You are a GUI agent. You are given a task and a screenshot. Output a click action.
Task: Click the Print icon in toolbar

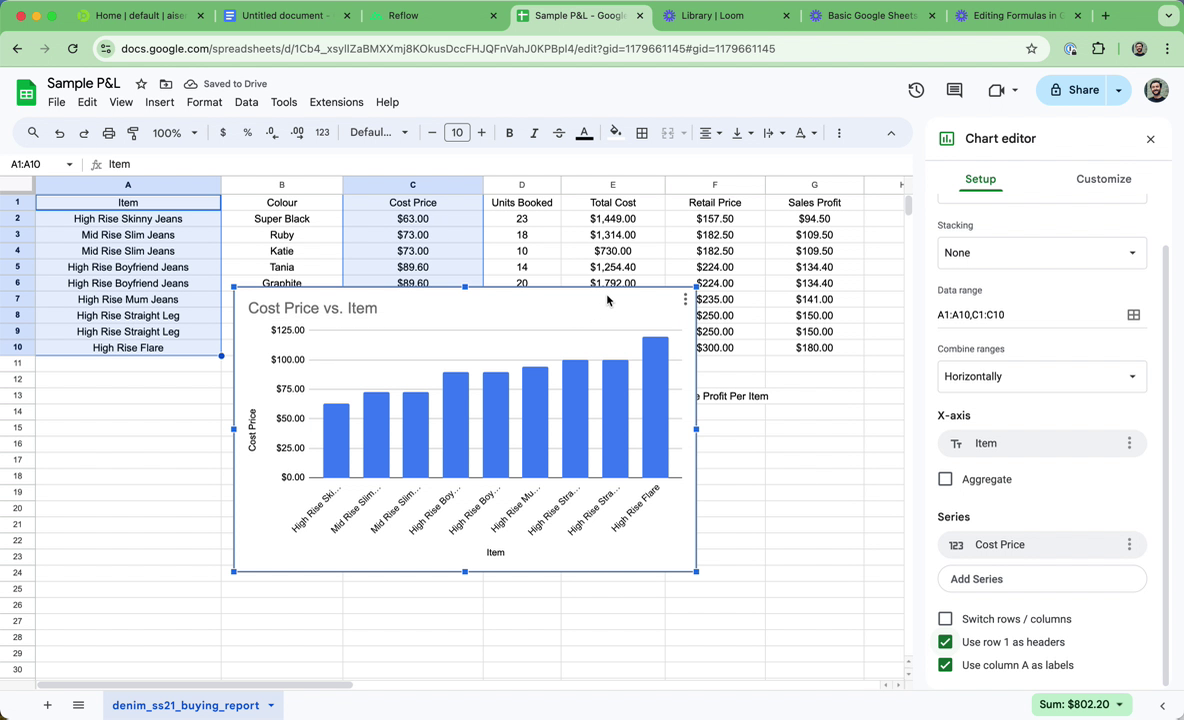click(108, 133)
